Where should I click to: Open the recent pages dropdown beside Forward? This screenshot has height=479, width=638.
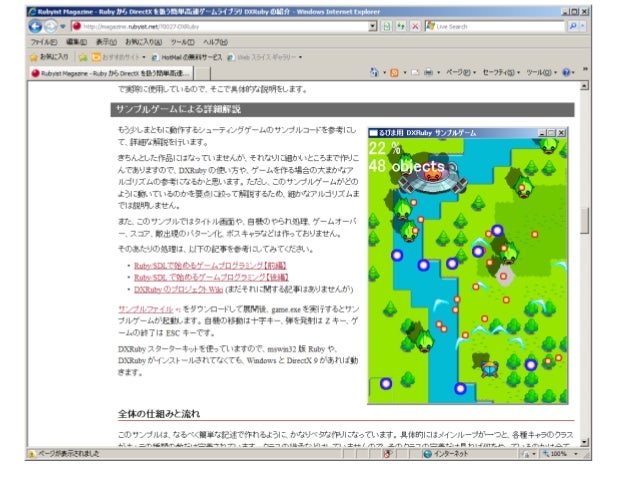point(63,26)
